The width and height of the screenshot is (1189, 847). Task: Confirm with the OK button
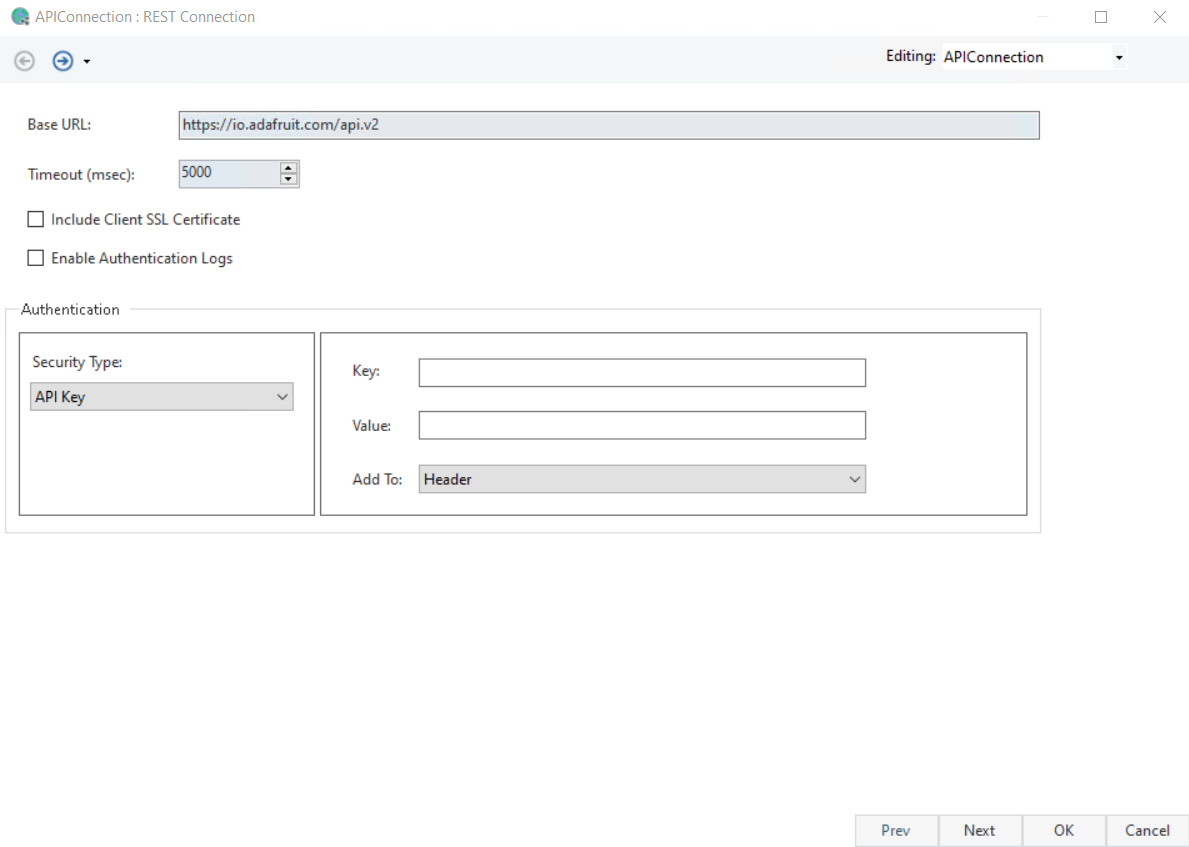click(x=1063, y=830)
